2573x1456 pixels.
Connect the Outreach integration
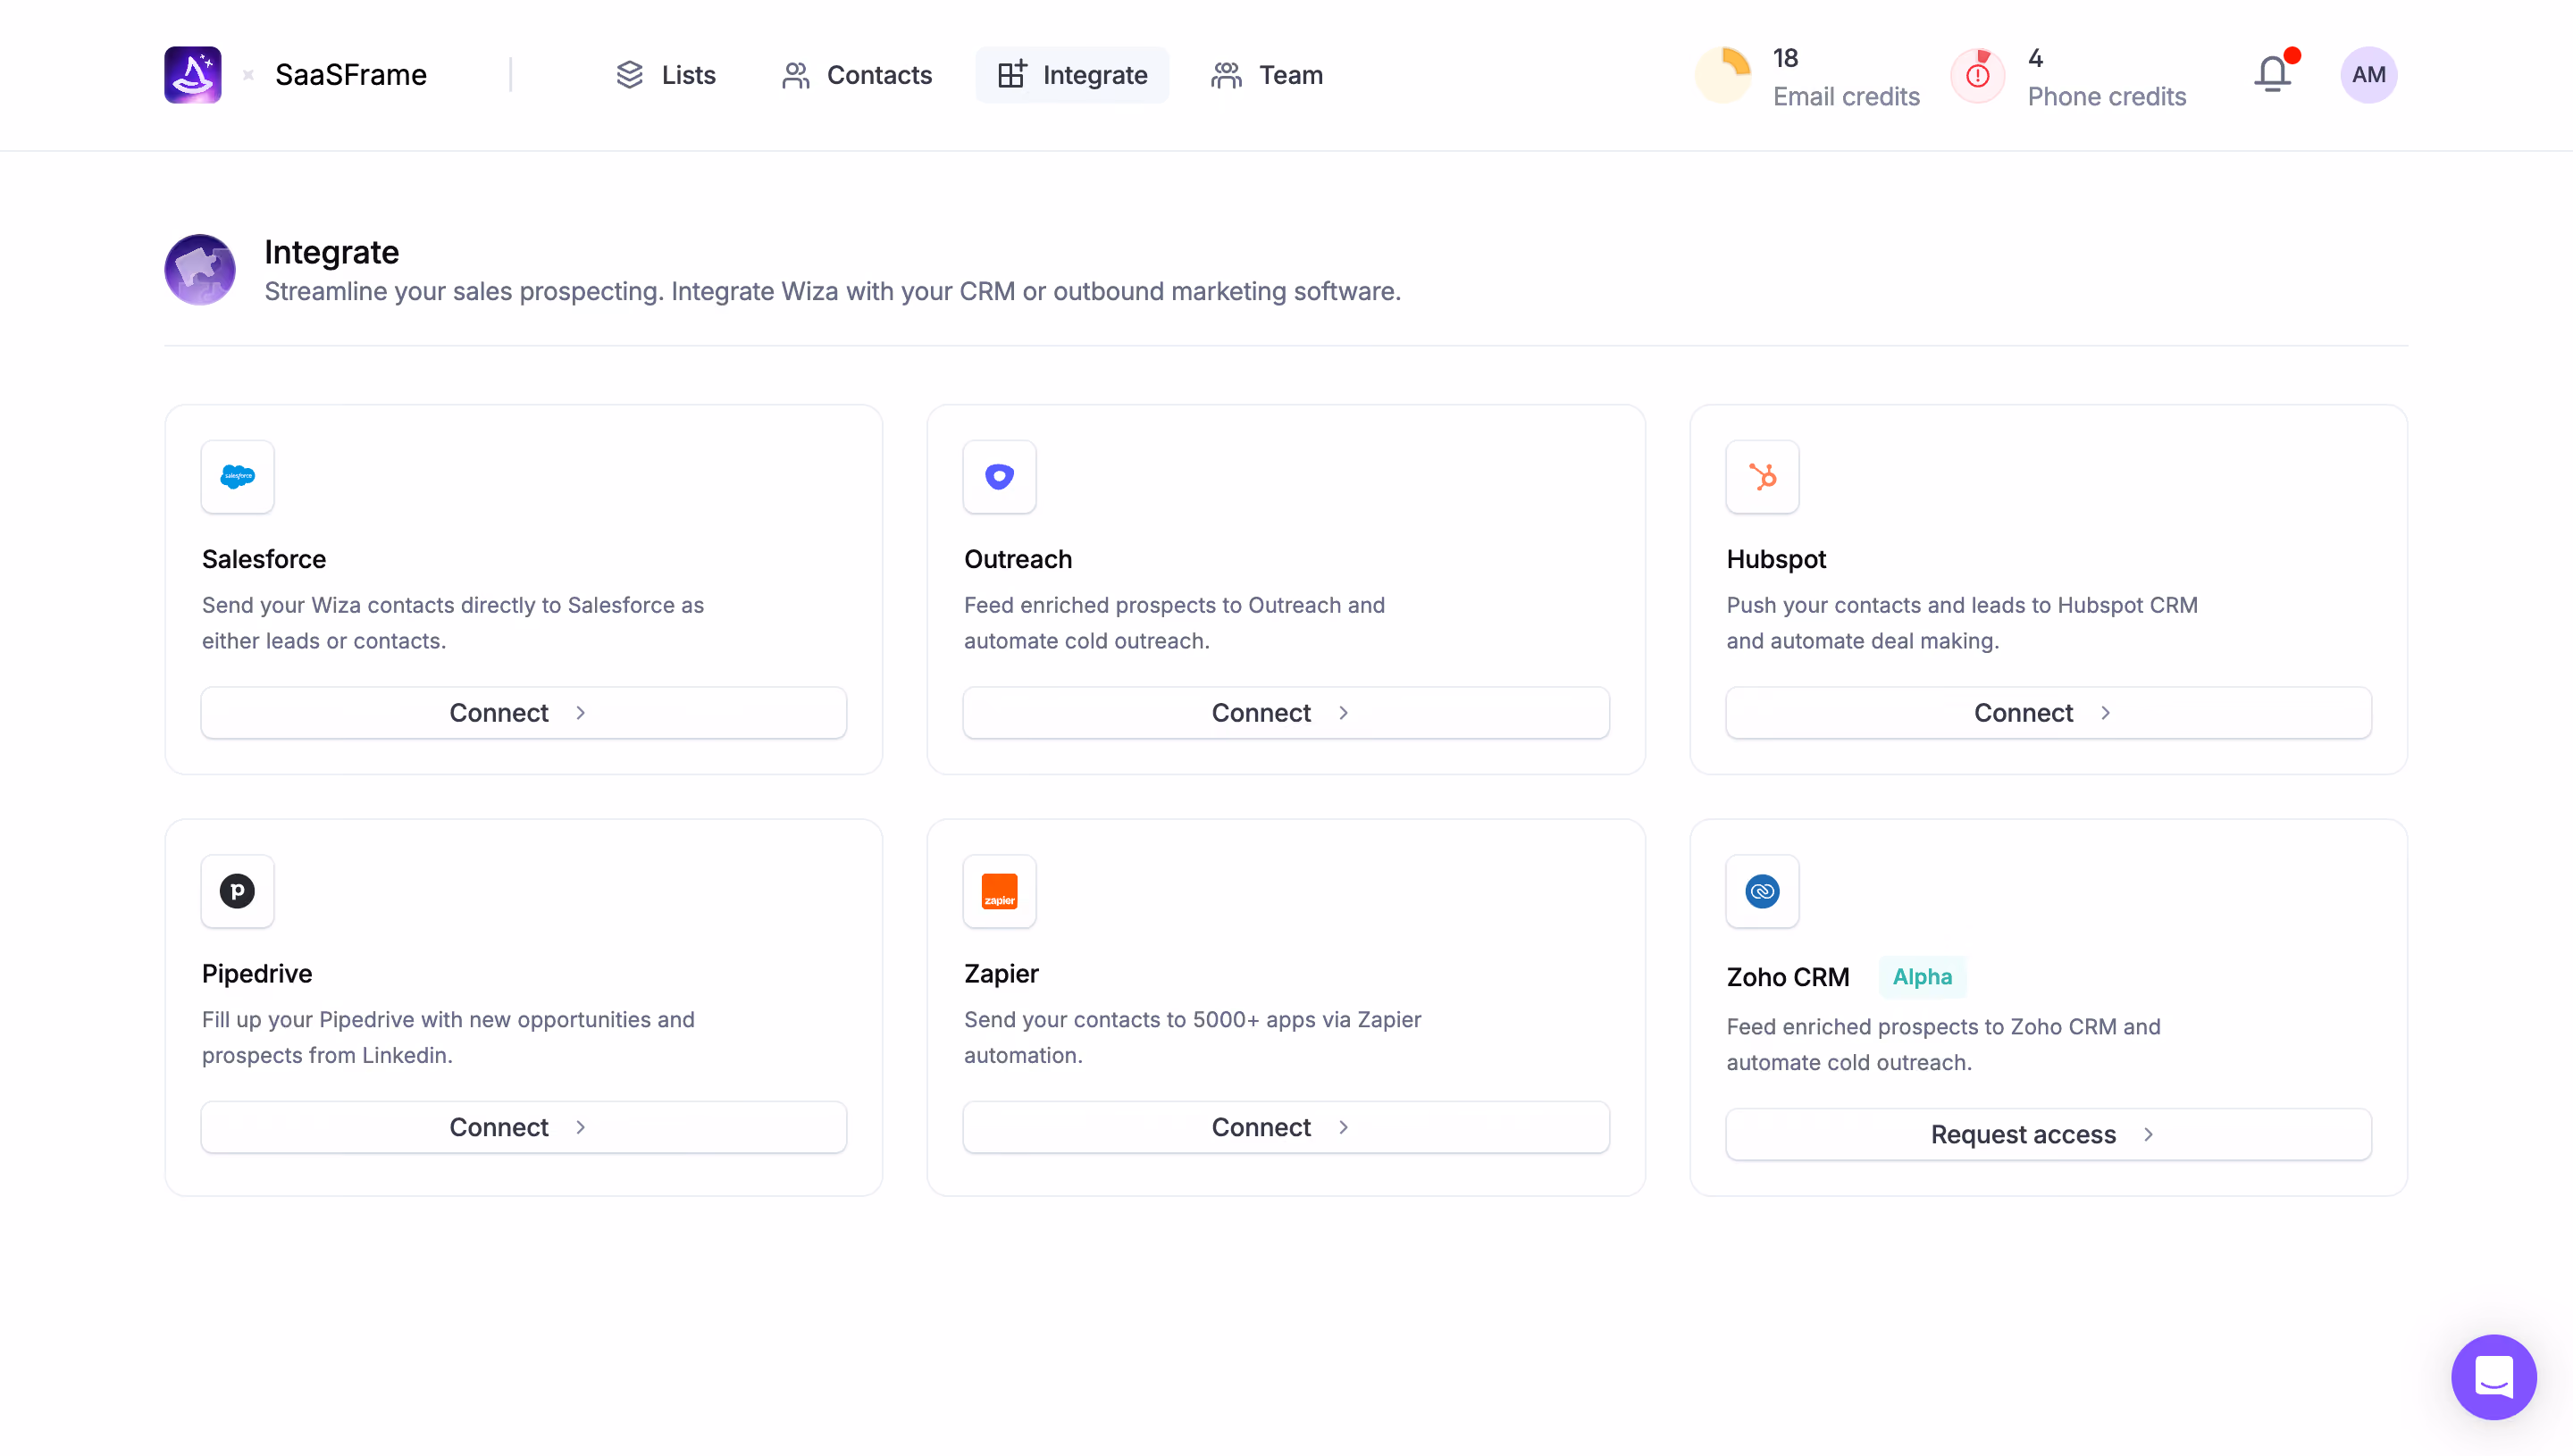point(1286,713)
